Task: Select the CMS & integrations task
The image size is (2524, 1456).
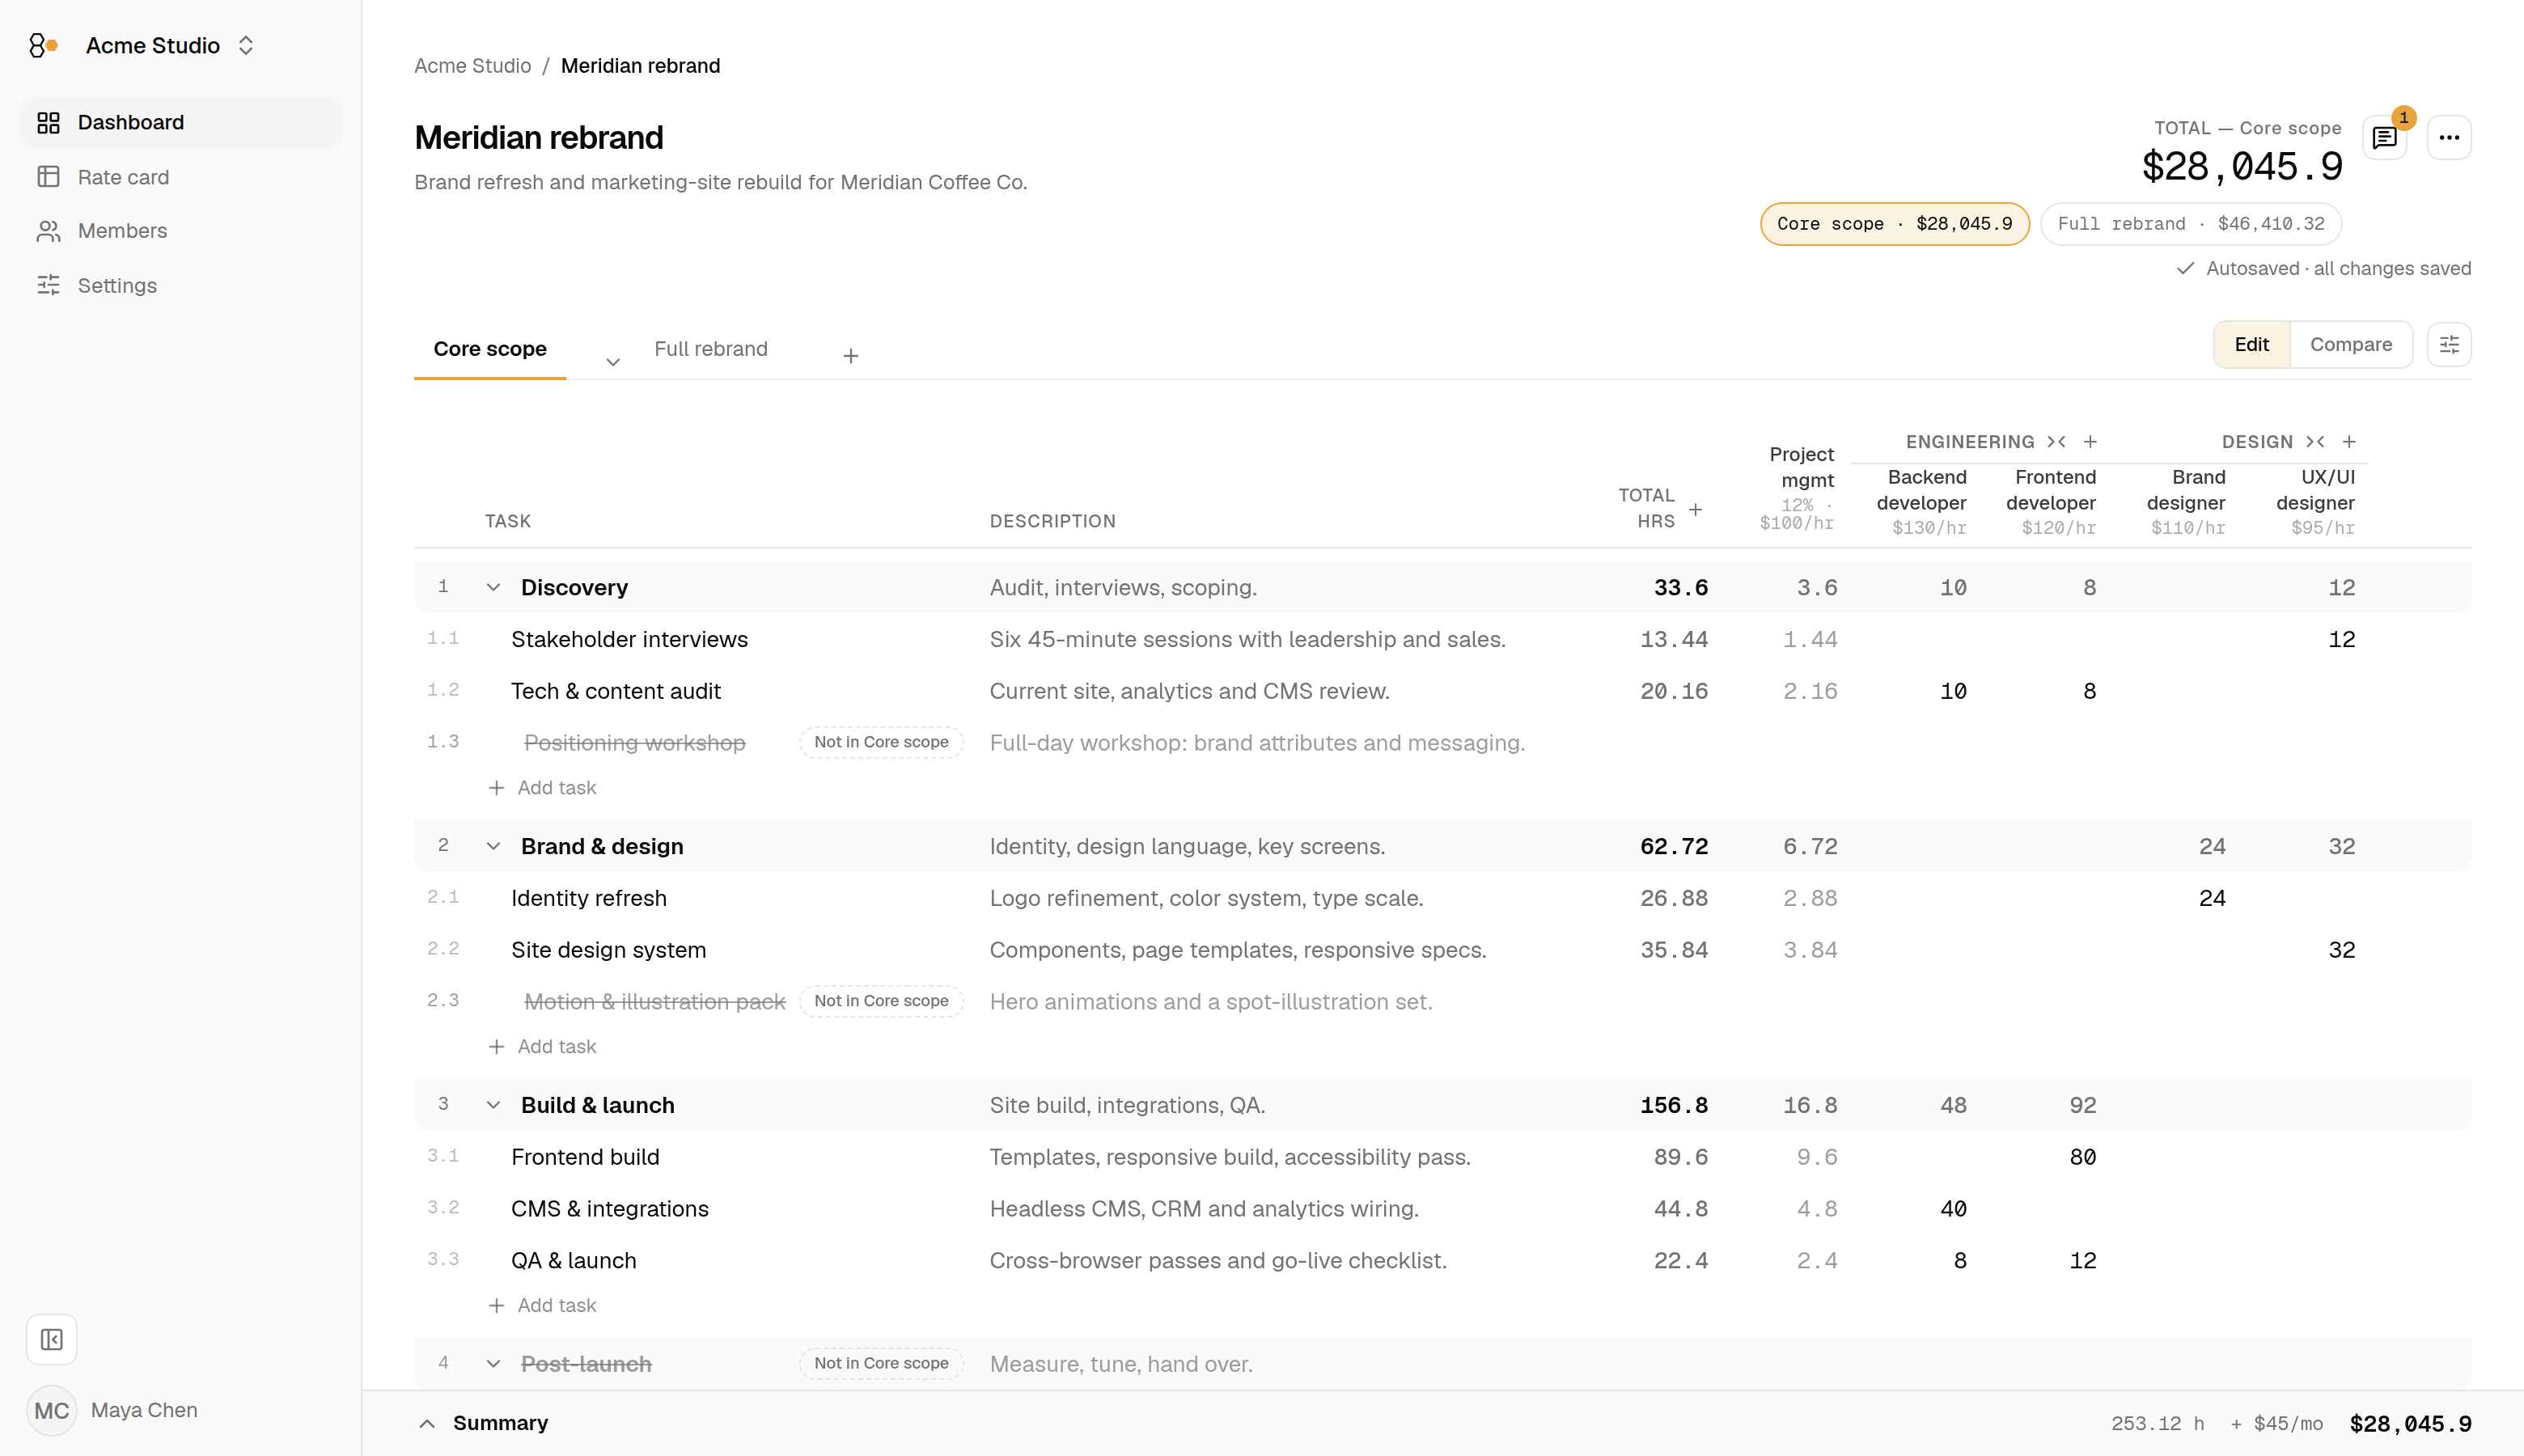Action: 609,1209
